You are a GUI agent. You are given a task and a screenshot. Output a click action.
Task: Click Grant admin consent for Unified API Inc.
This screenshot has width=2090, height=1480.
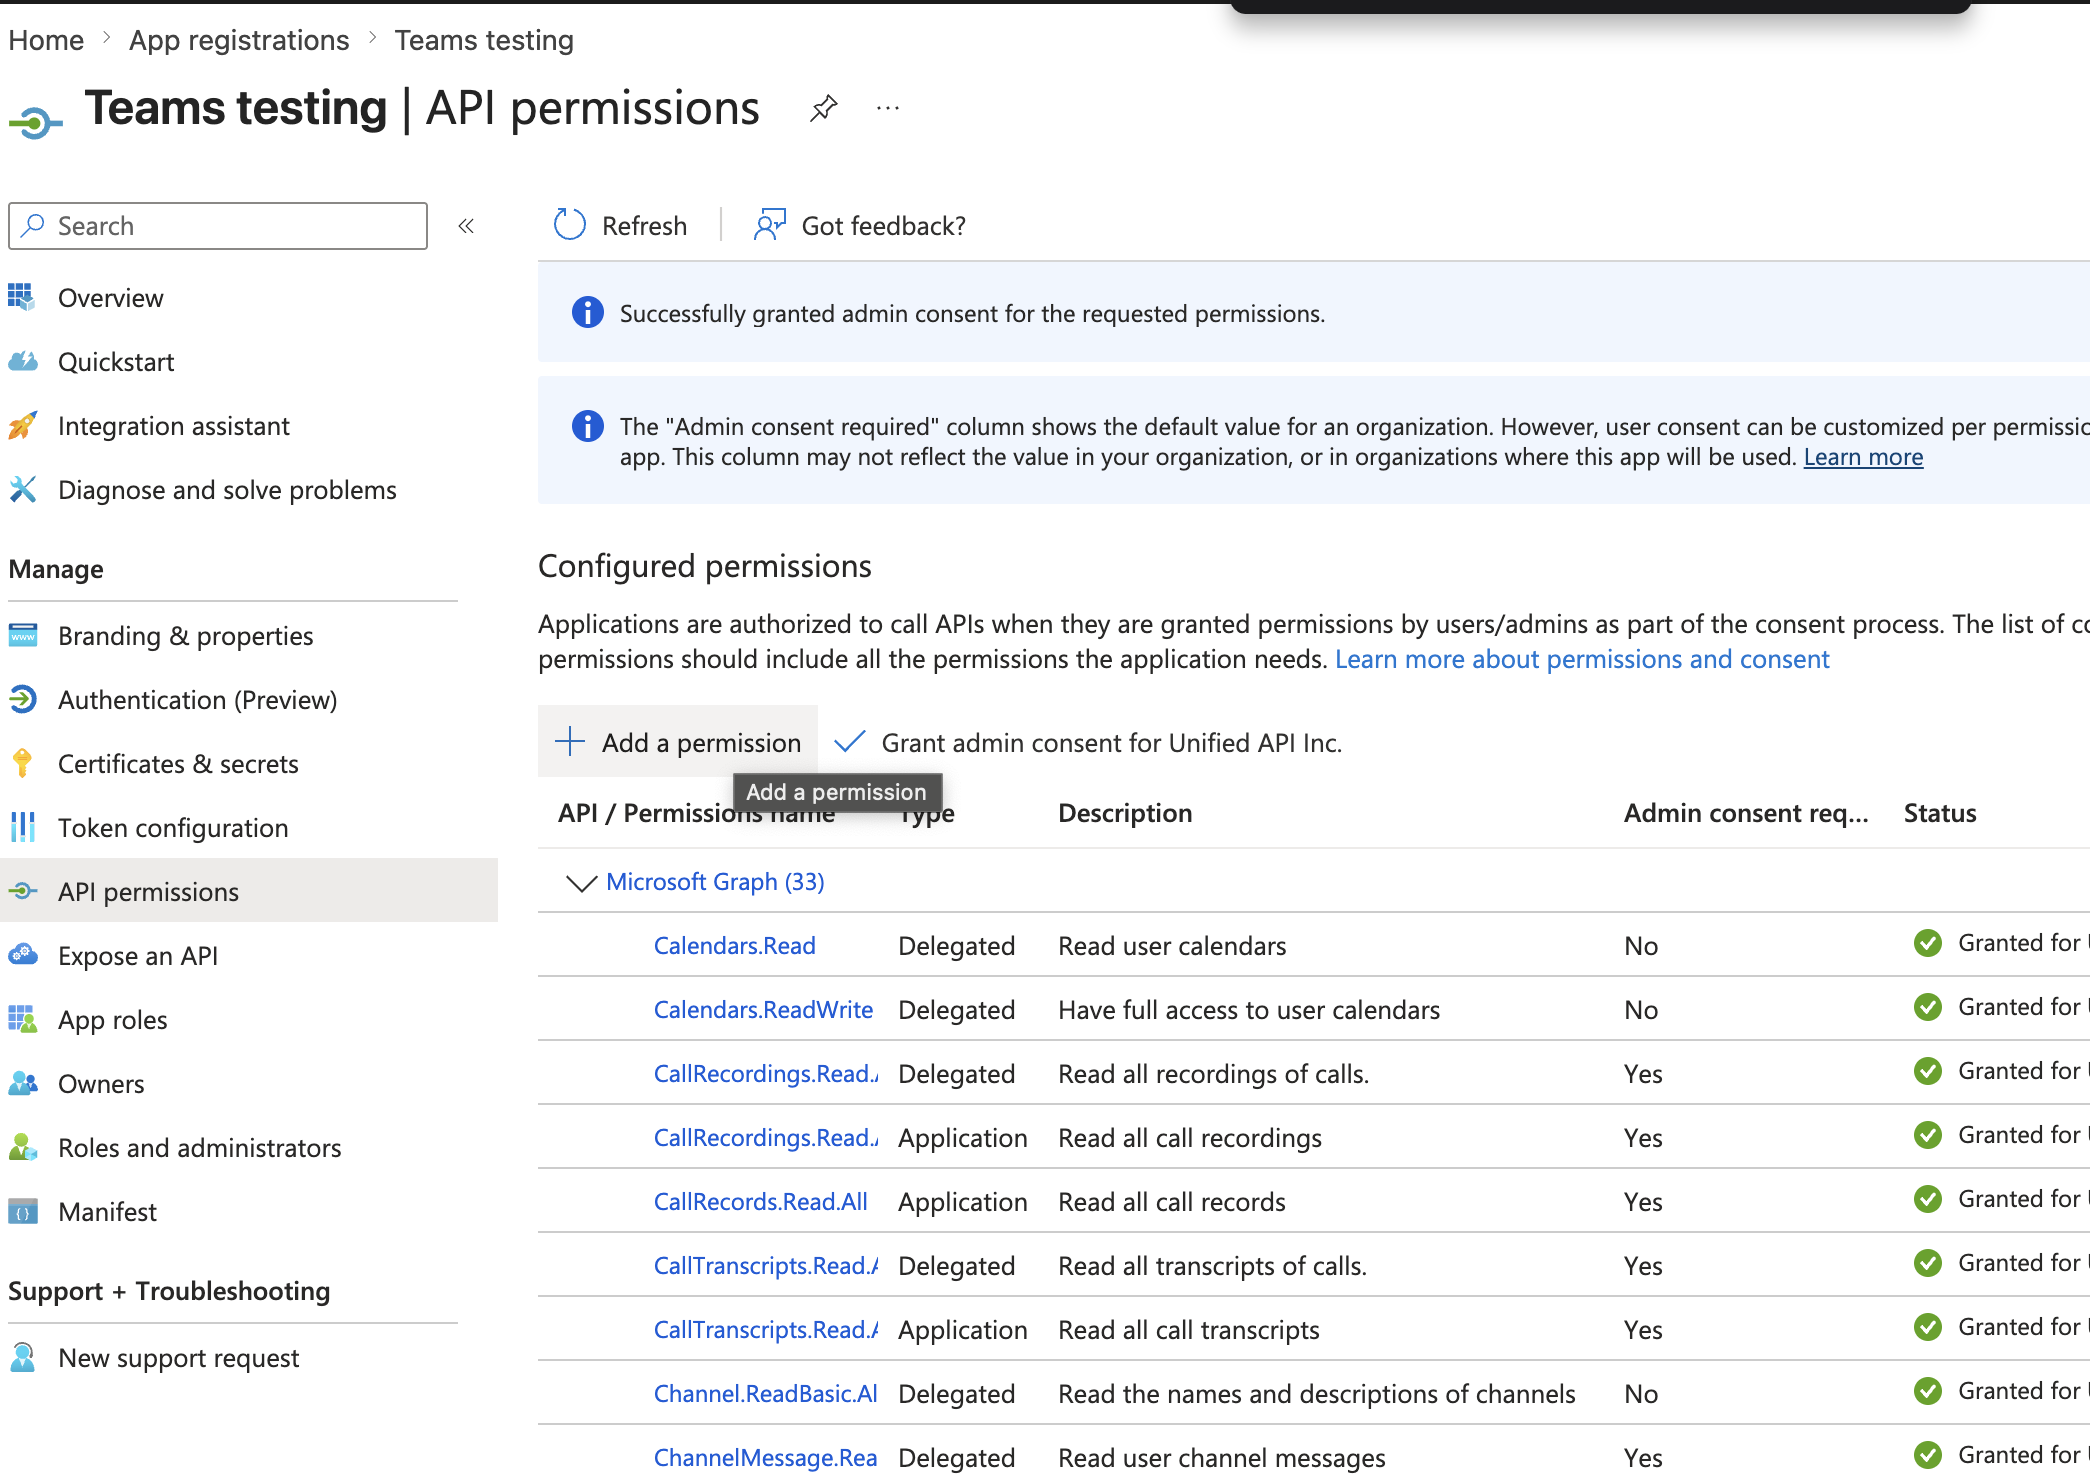point(1088,743)
